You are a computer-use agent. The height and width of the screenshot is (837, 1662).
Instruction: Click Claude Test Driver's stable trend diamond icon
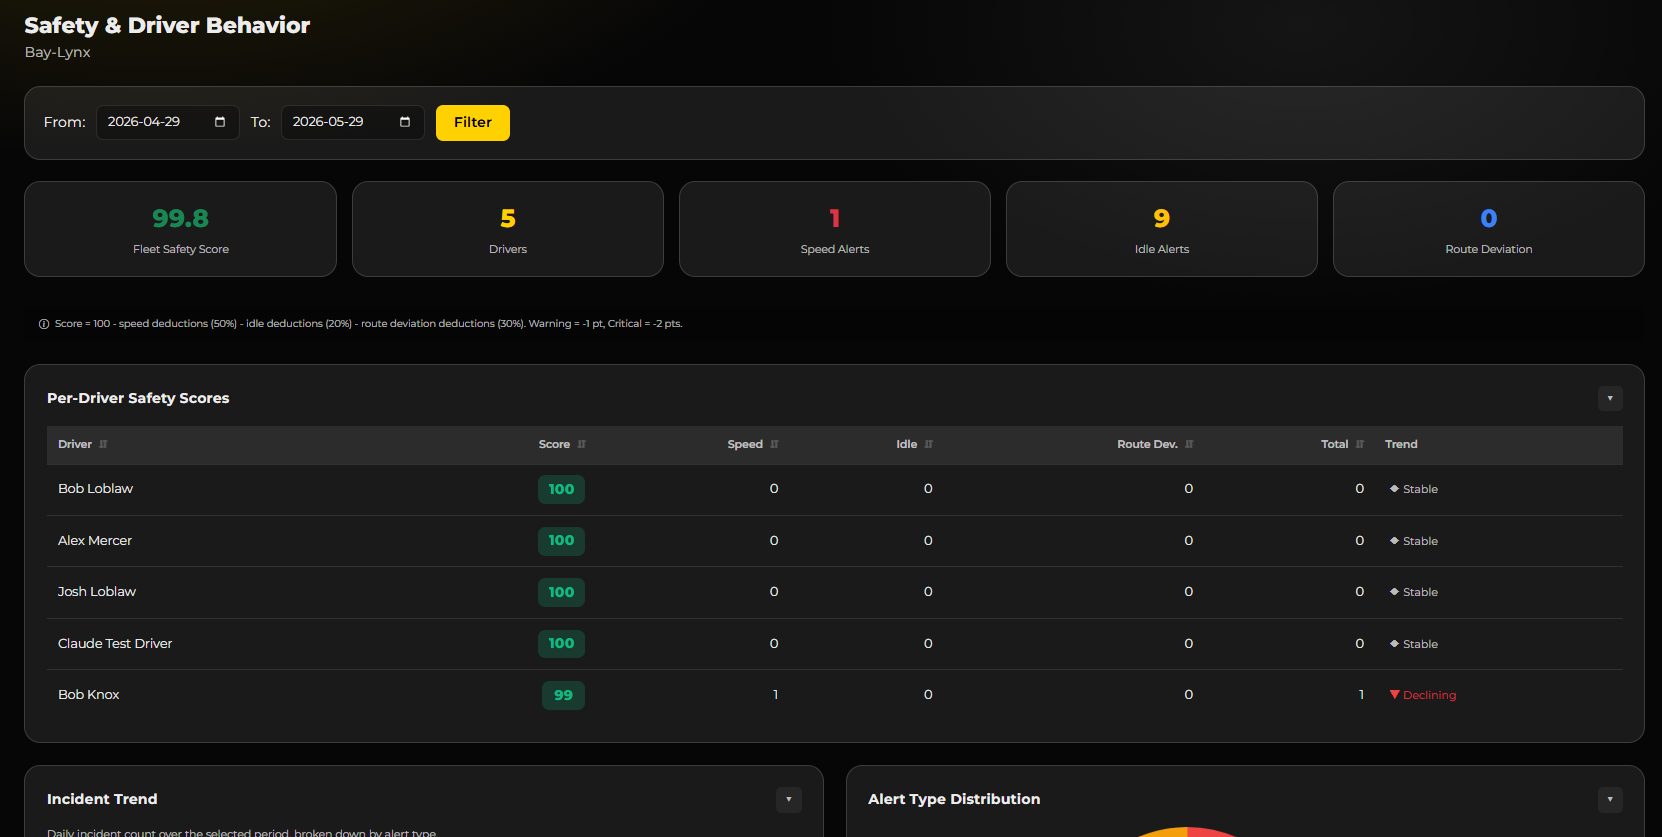click(1394, 644)
